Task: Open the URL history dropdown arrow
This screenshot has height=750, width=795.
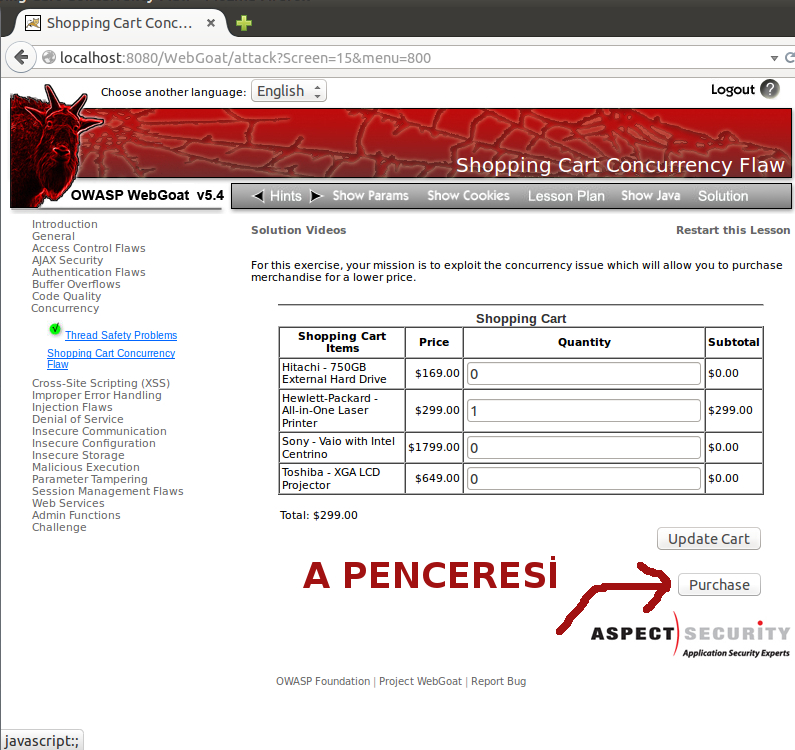Action: (774, 58)
